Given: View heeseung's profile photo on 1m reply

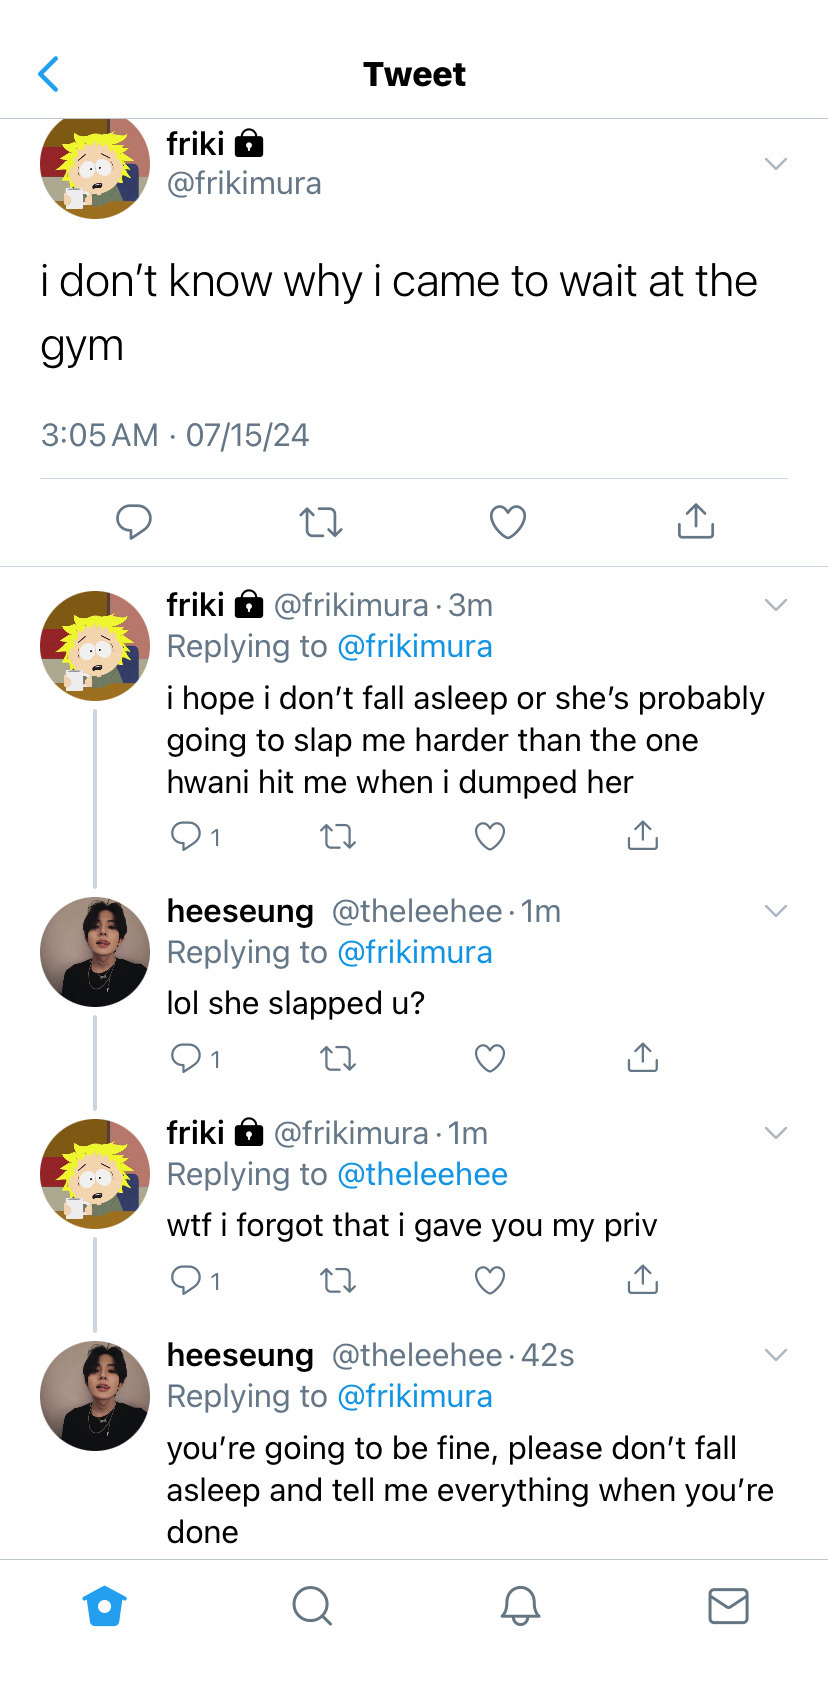Looking at the screenshot, I should (x=95, y=952).
